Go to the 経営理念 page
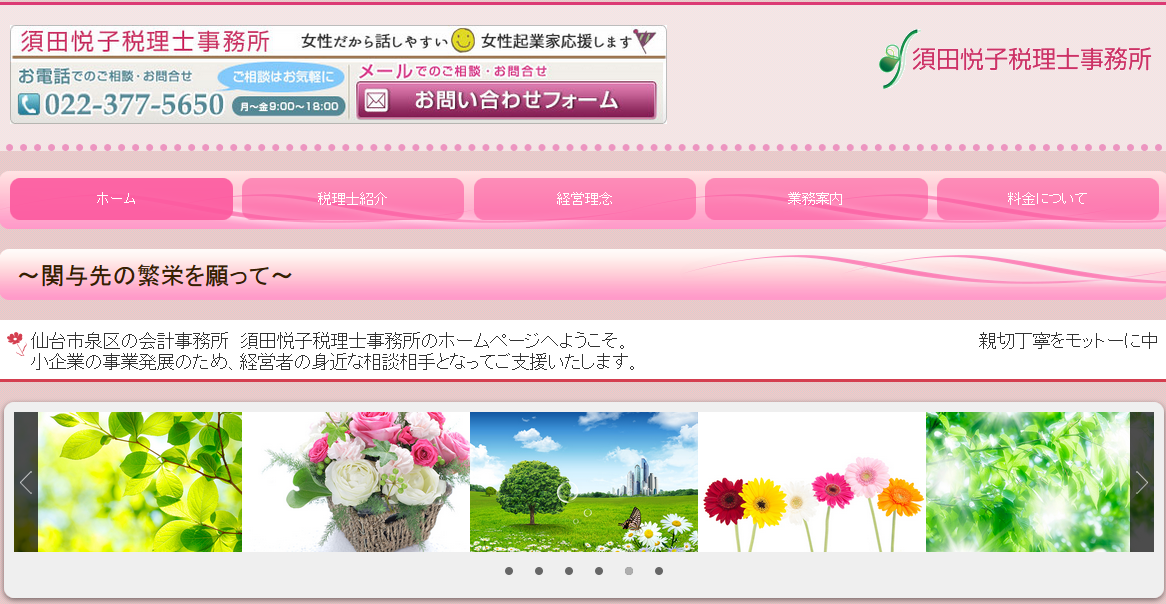The image size is (1166, 604). (x=584, y=199)
